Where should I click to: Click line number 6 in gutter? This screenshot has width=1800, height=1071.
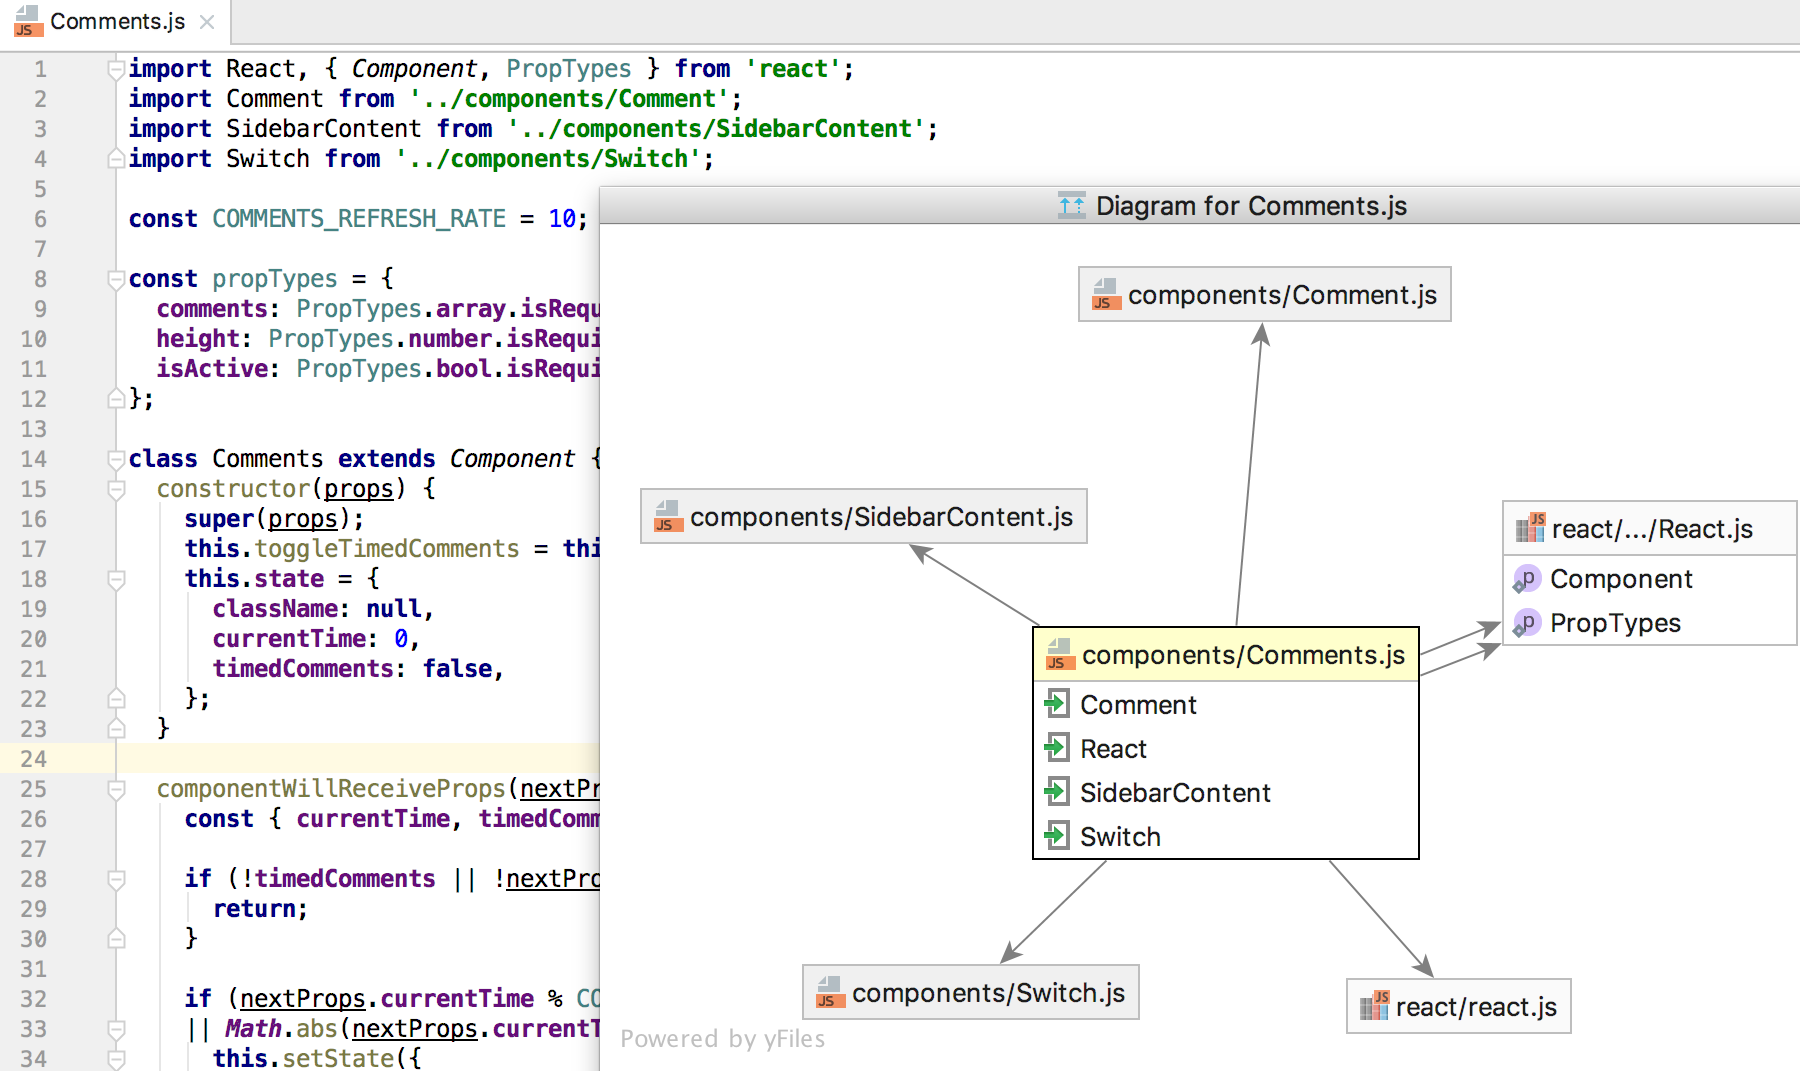[x=40, y=219]
